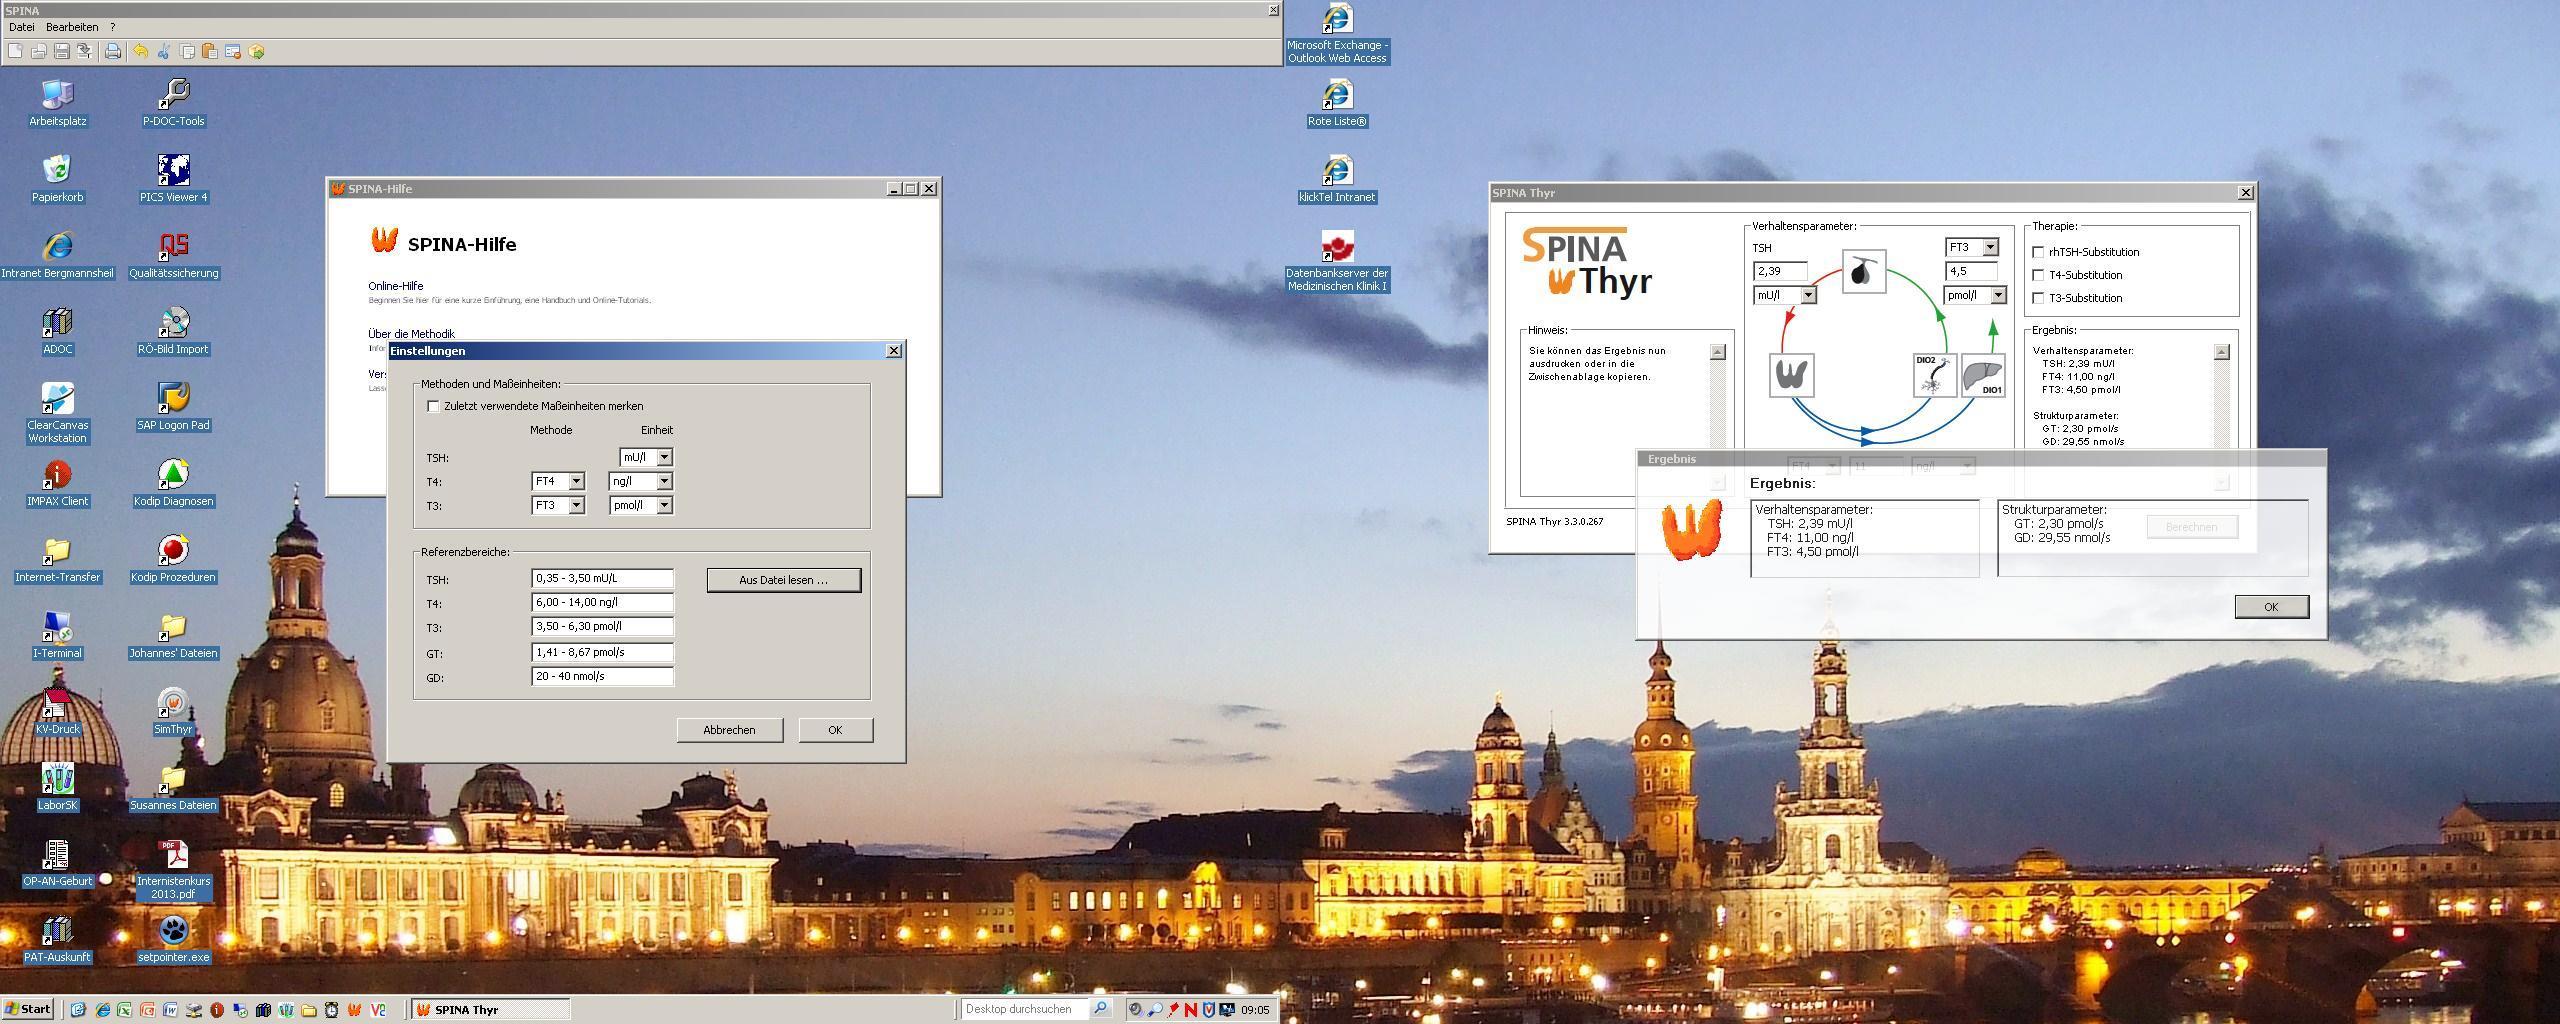This screenshot has height=1024, width=2560.
Task: Open SAP Logon Pad desktop icon
Action: 173,407
